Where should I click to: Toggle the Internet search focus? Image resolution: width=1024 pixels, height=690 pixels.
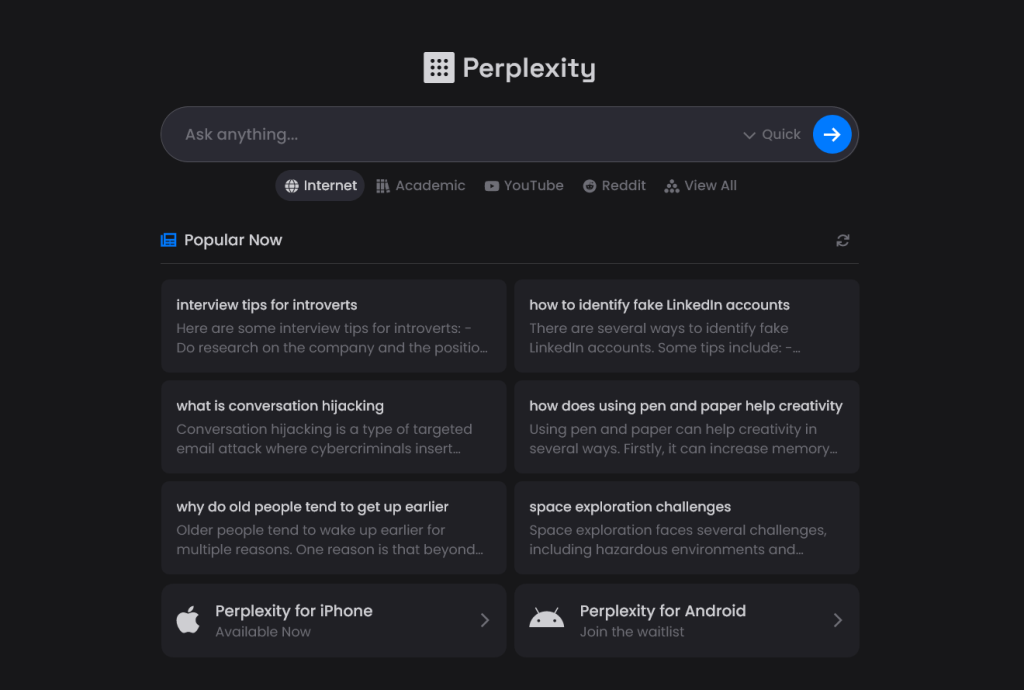319,185
